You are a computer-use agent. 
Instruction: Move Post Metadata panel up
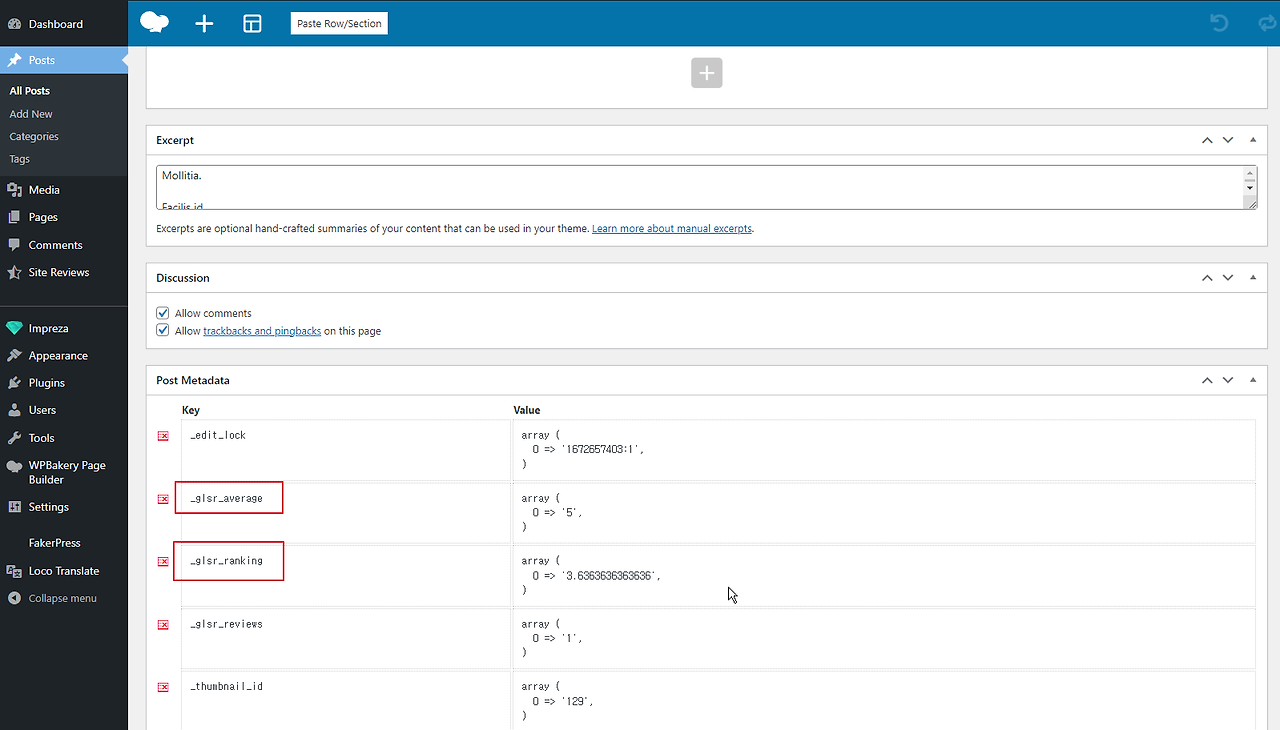[1207, 380]
